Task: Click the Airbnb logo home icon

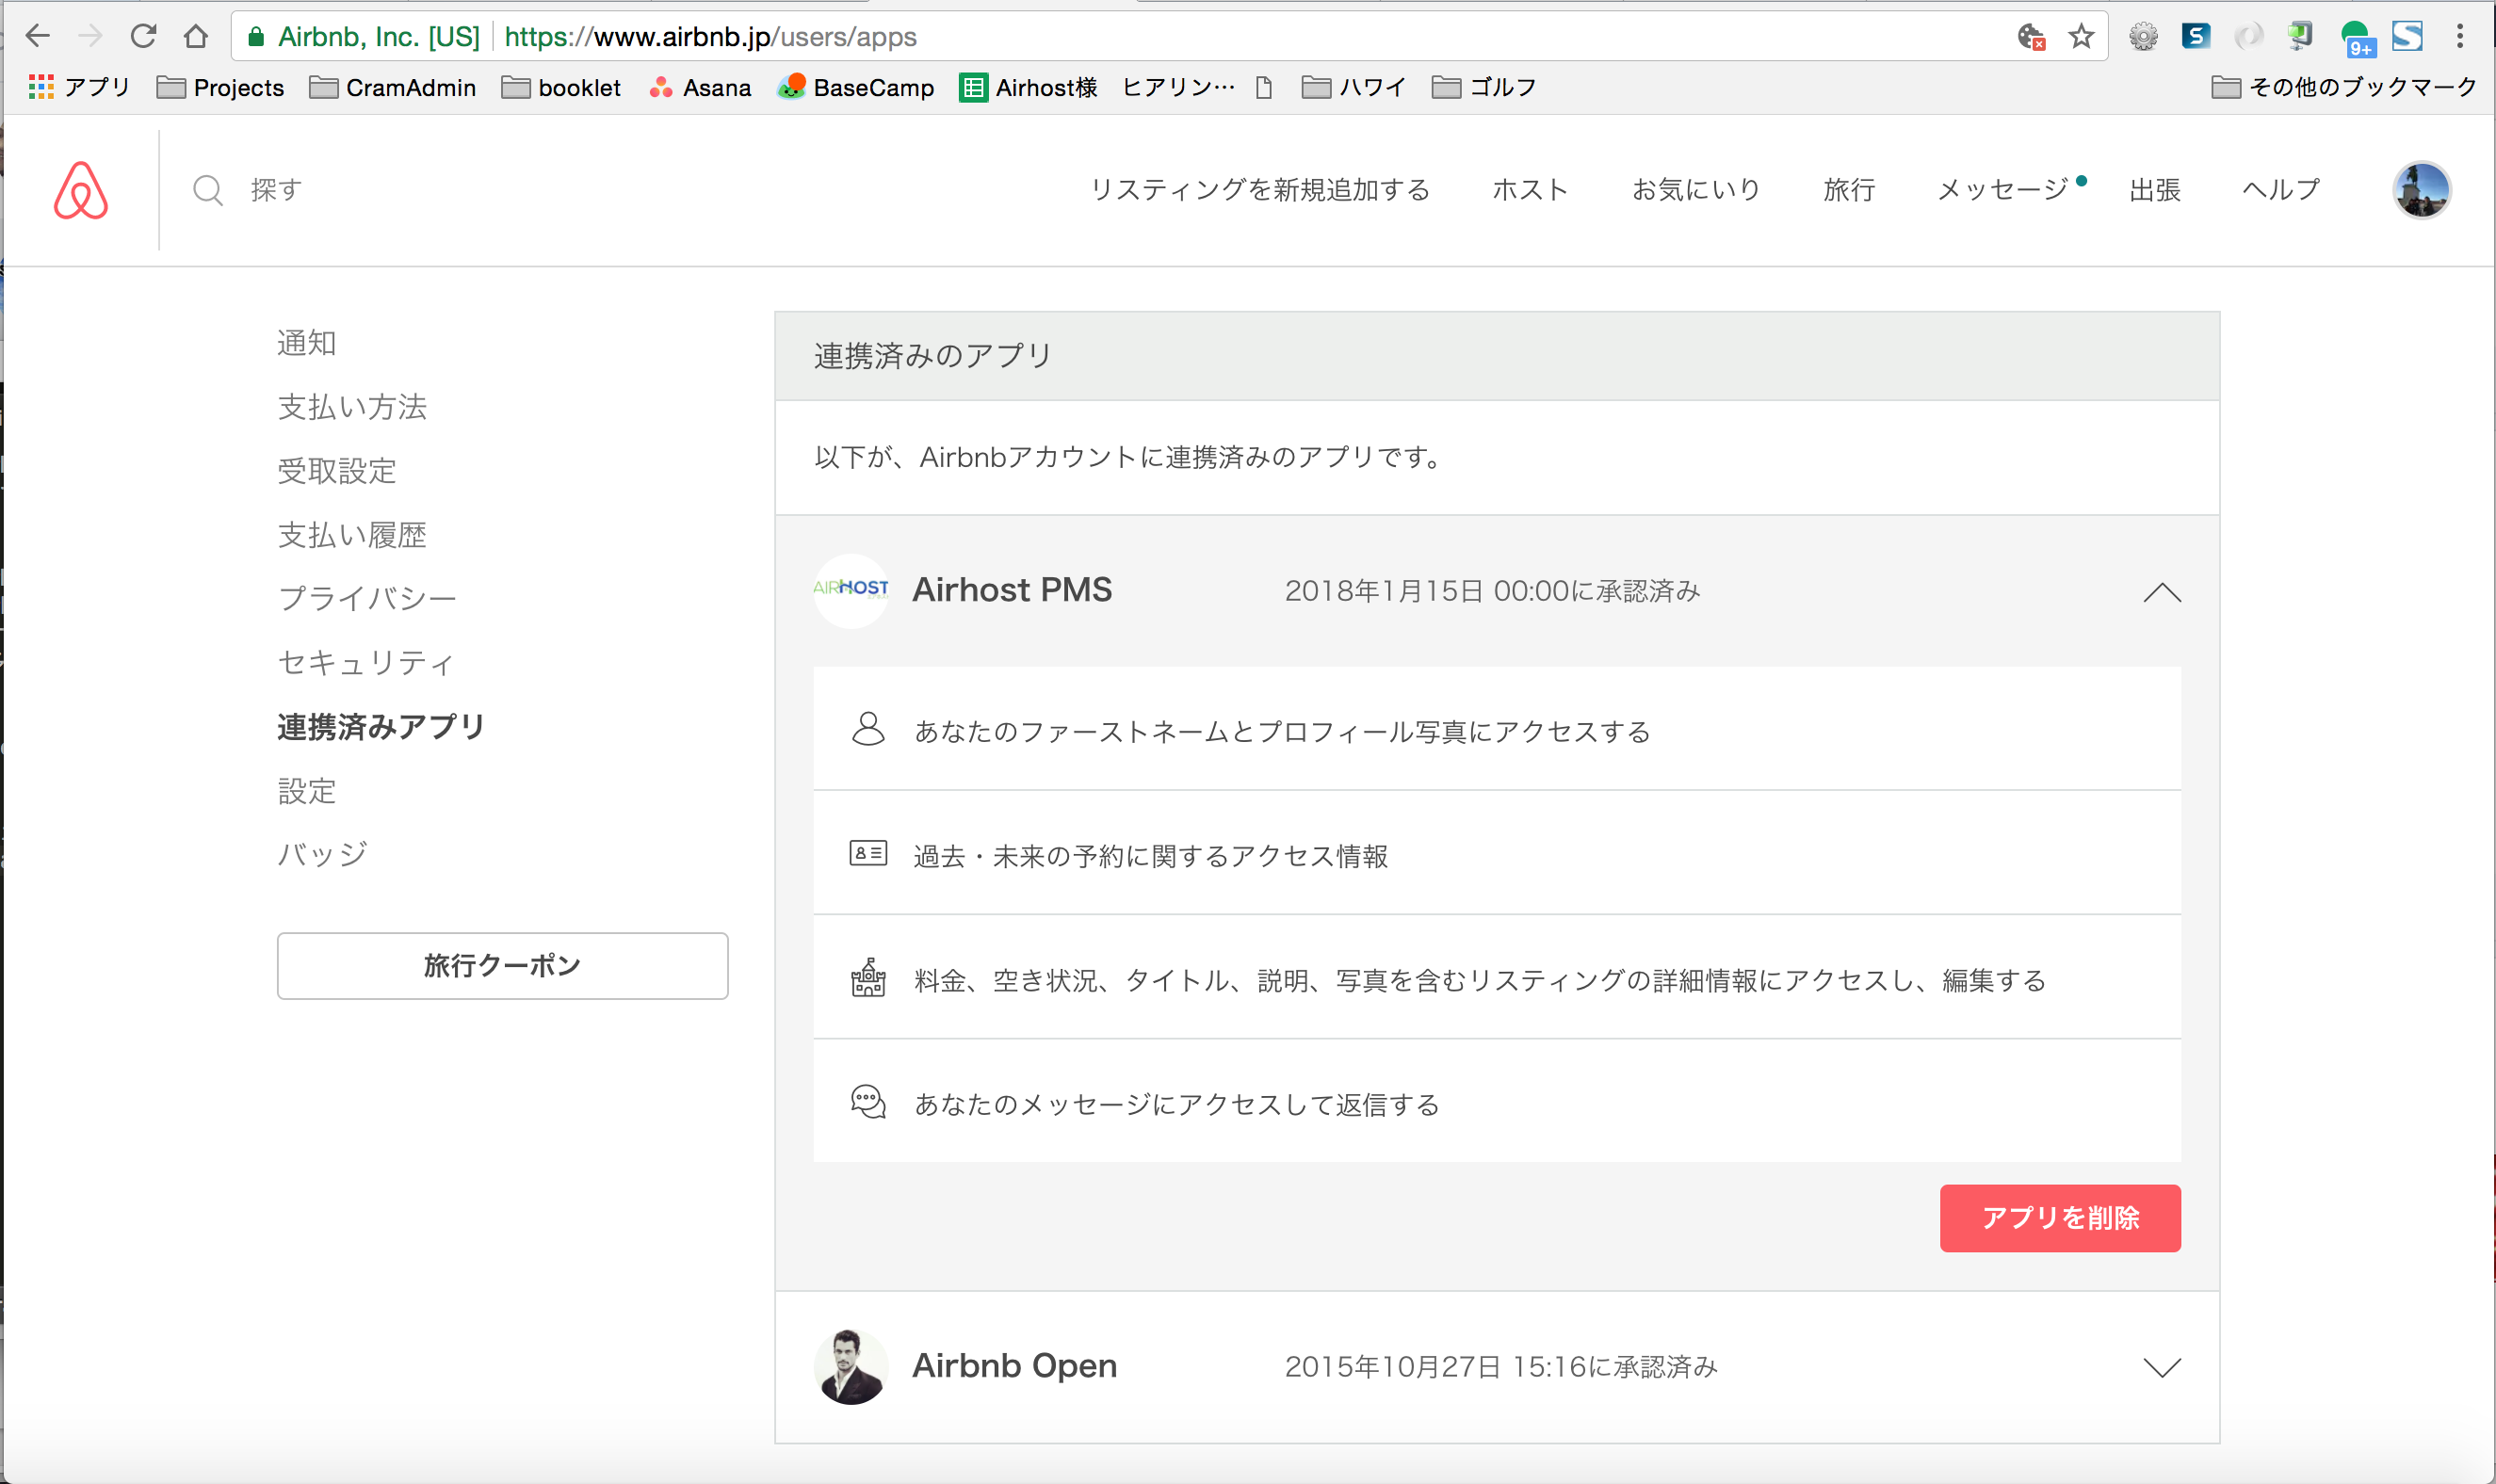Action: 81,190
